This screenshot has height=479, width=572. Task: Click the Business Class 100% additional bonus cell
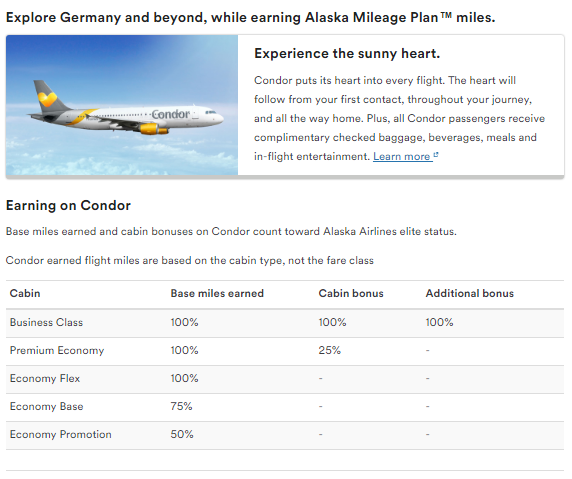pyautogui.click(x=439, y=322)
